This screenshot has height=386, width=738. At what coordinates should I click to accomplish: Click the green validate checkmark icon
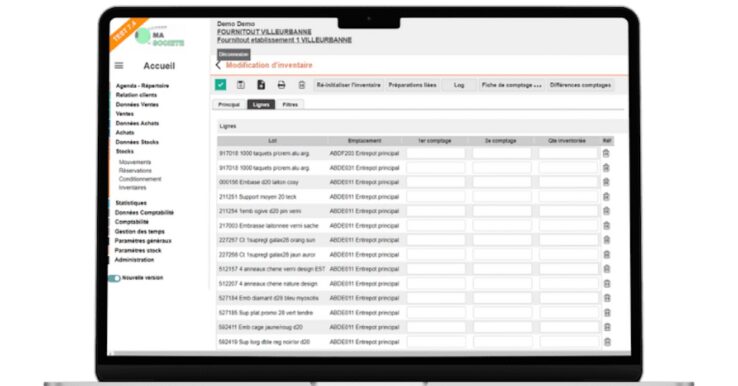pos(220,85)
